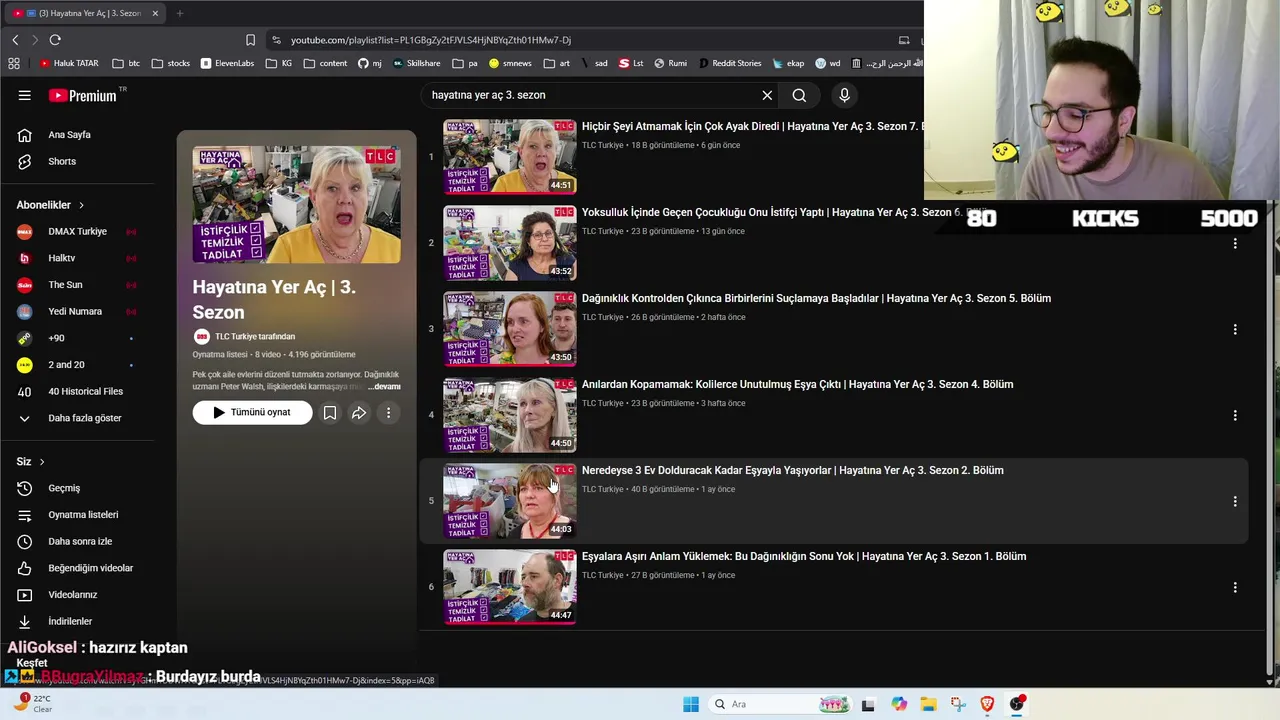Open the Reddit Stories bookmark

[730, 63]
